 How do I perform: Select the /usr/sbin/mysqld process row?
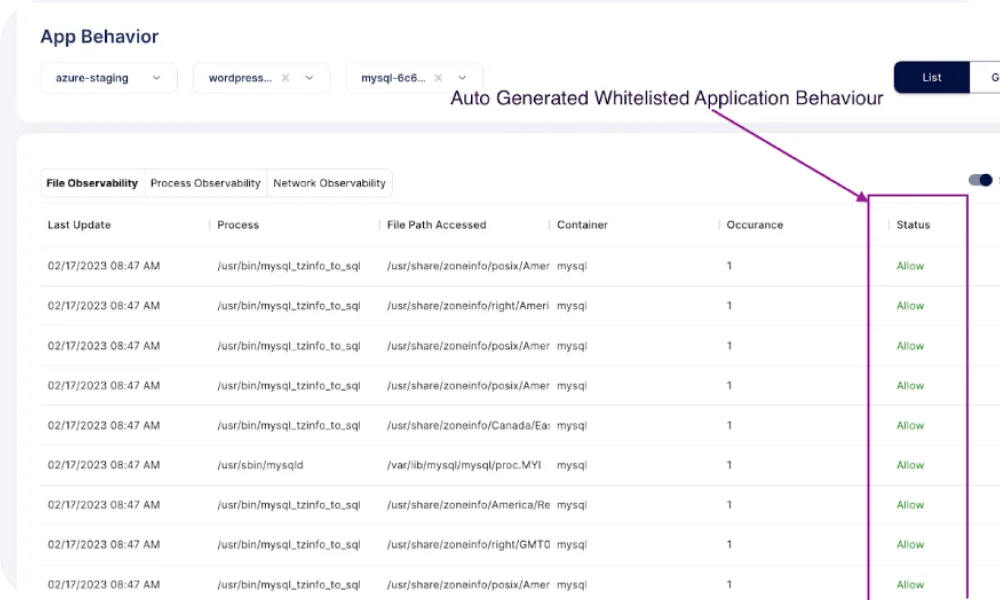point(260,465)
